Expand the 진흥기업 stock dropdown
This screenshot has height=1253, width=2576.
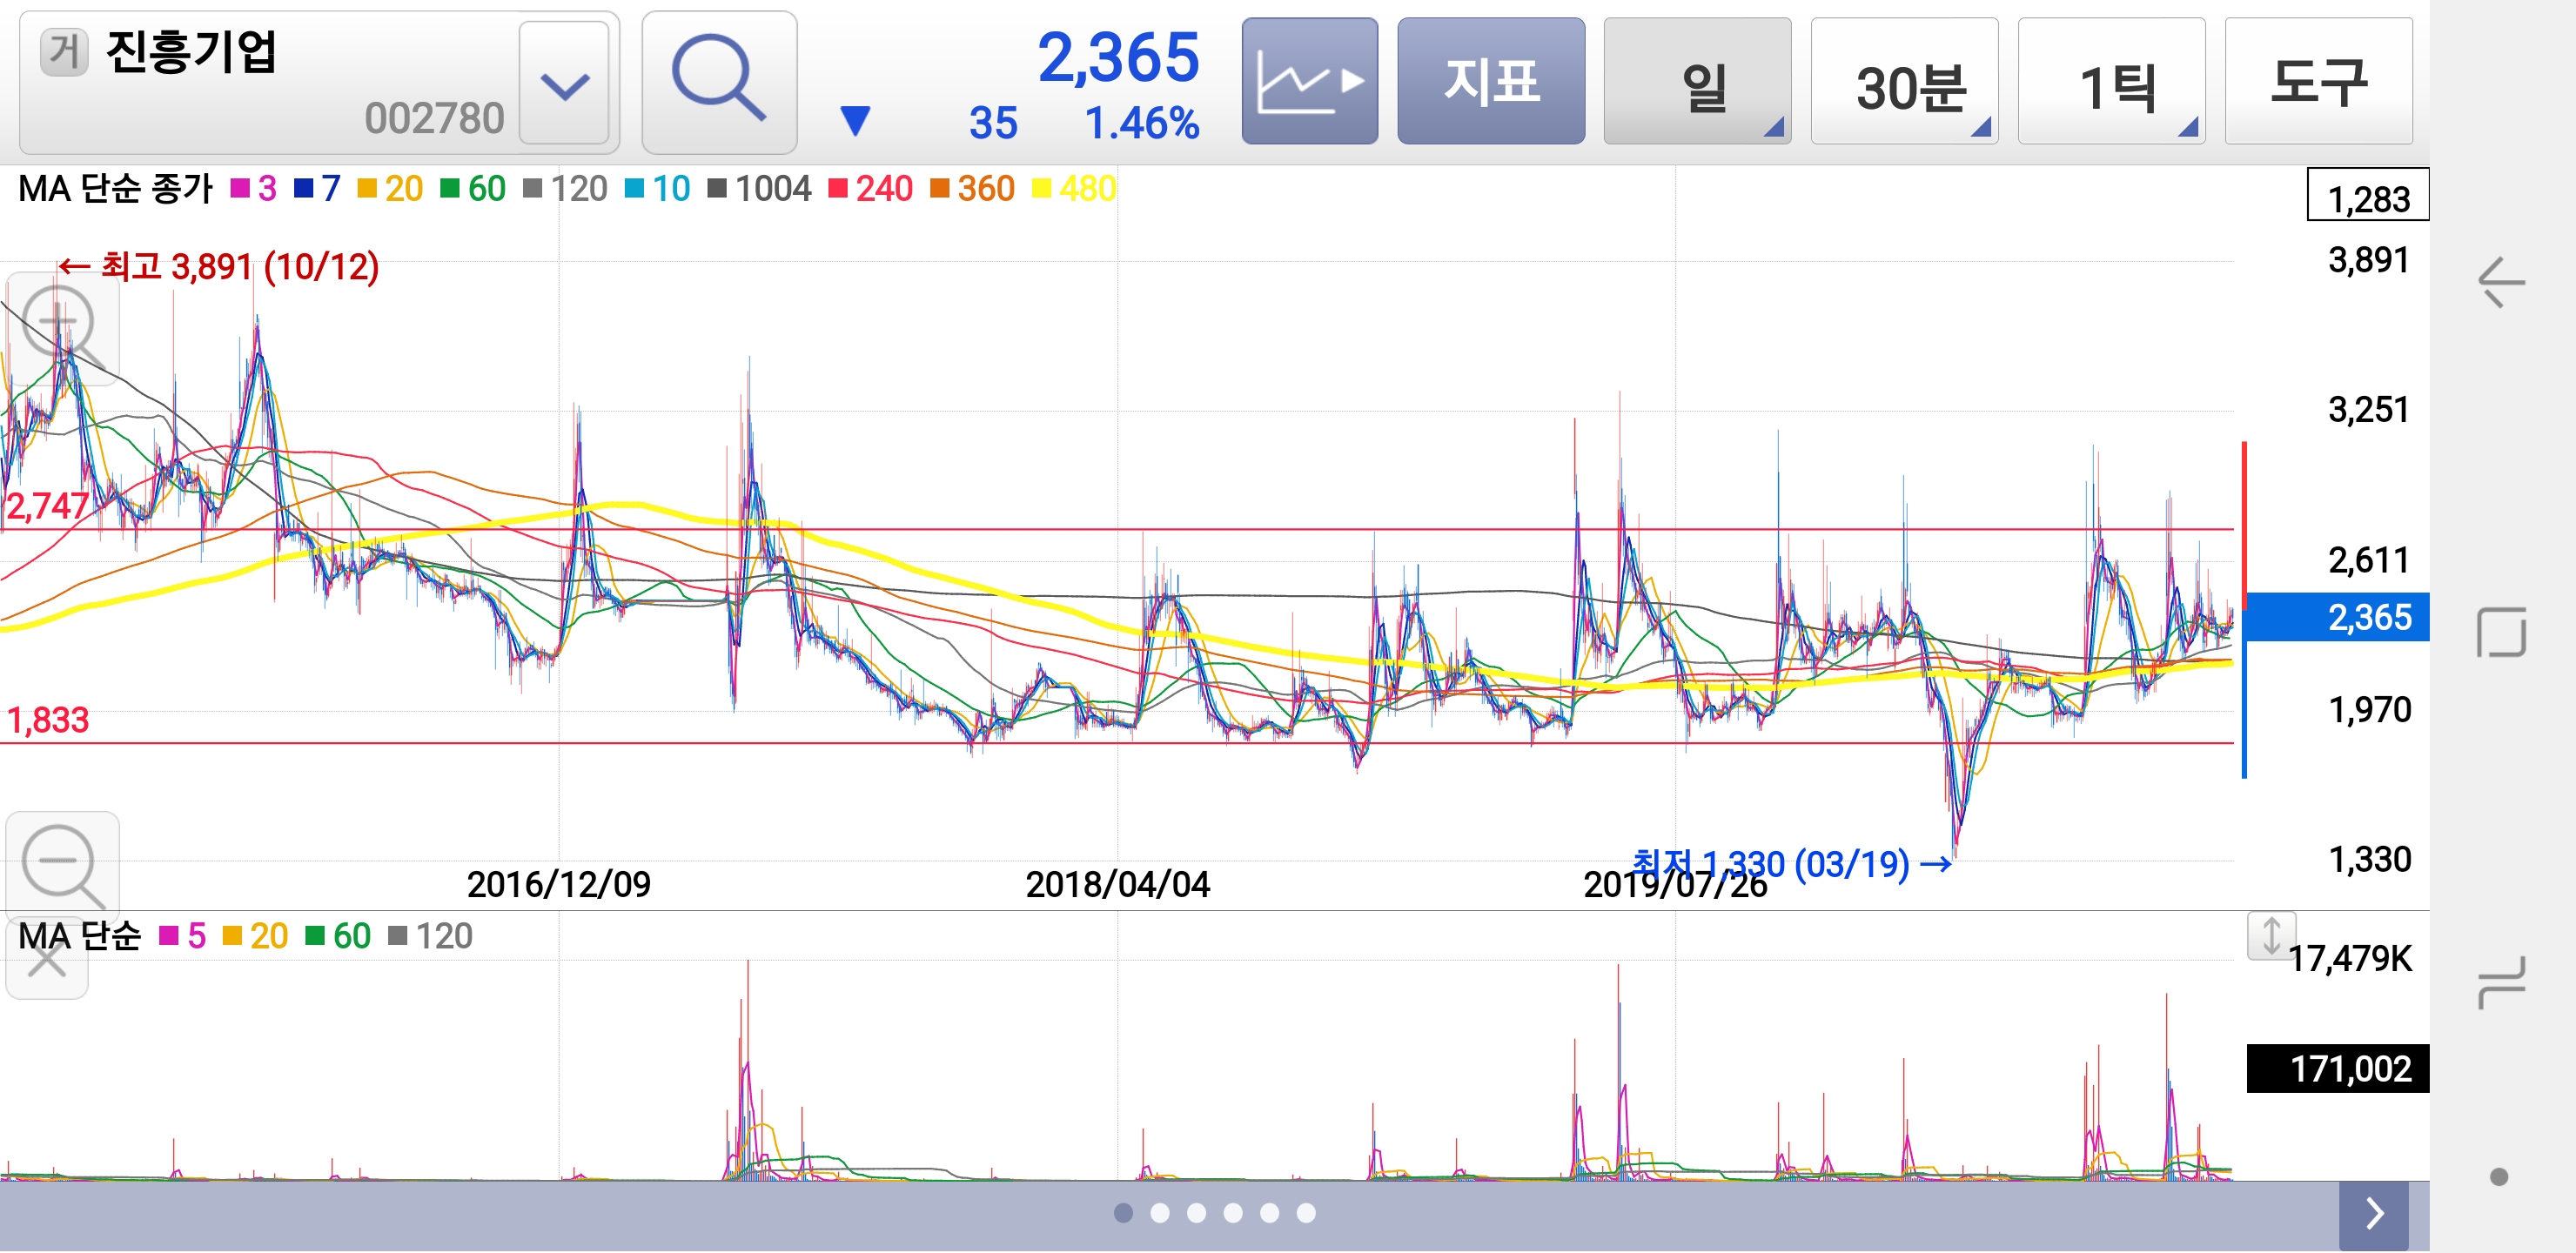[564, 85]
